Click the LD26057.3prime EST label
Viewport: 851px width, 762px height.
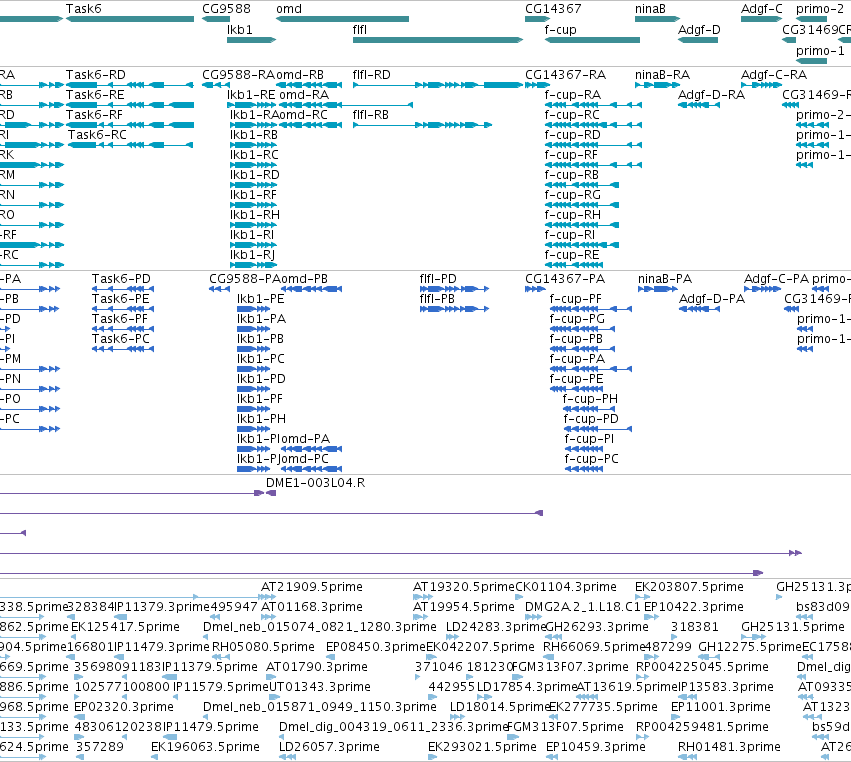tap(329, 747)
